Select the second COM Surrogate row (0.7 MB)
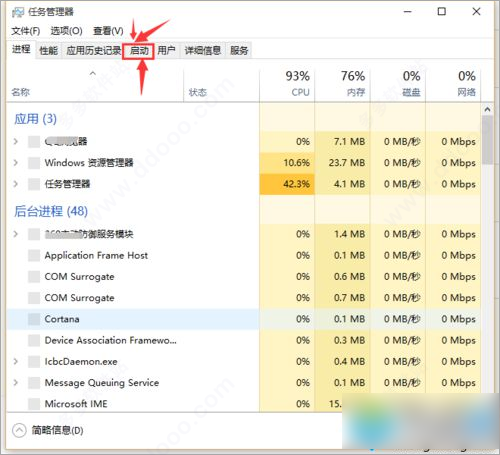 [243, 298]
